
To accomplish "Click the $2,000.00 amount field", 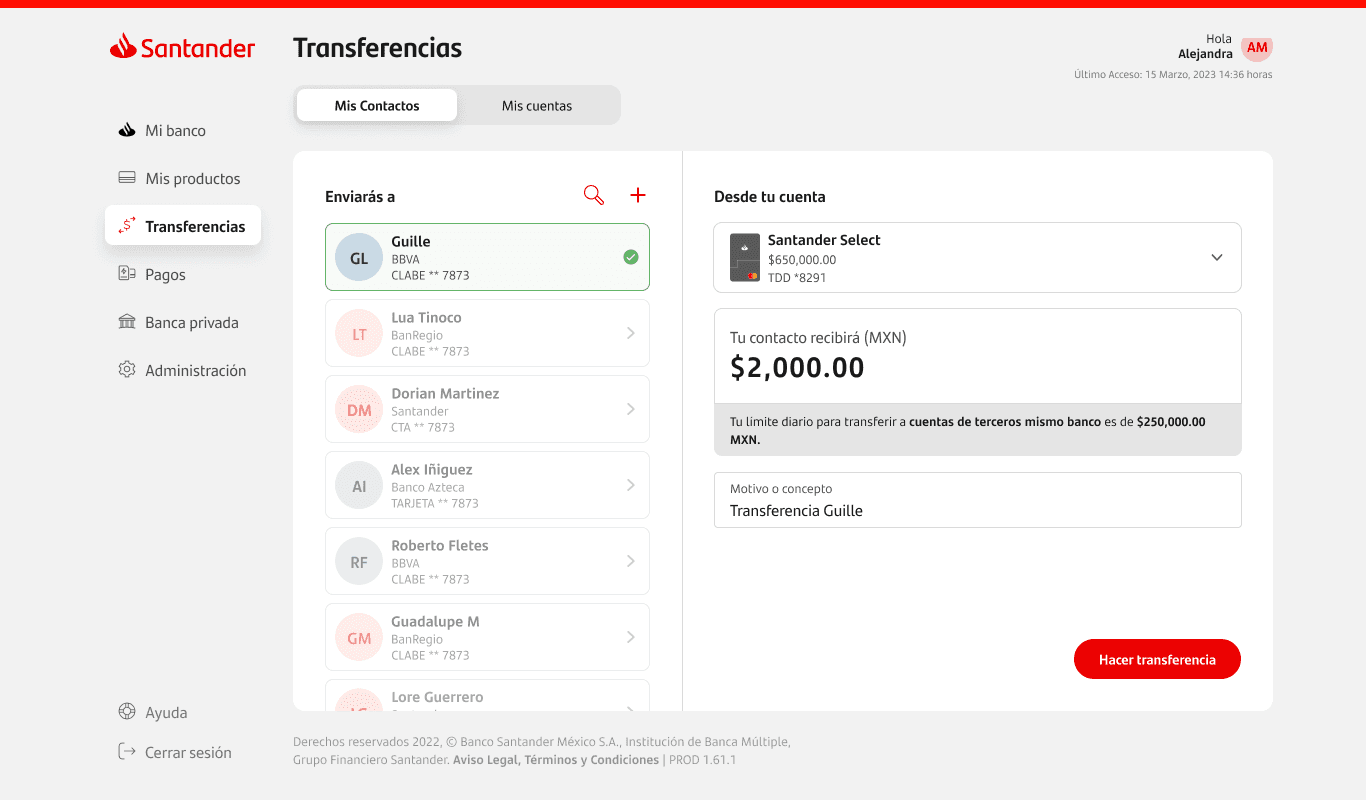I will pos(977,356).
